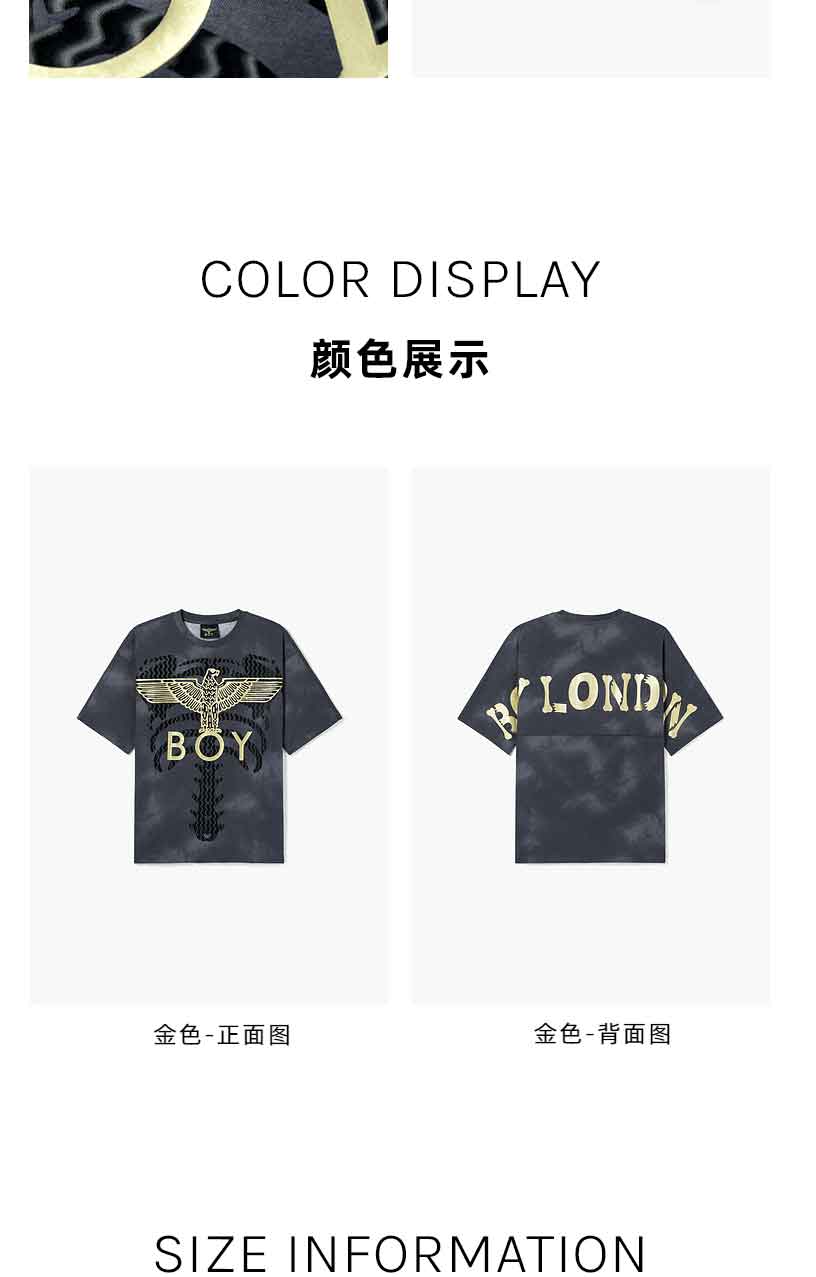Viewport: 816px width, 1277px height.
Task: Click the neck label tag on front shirt
Action: (209, 632)
